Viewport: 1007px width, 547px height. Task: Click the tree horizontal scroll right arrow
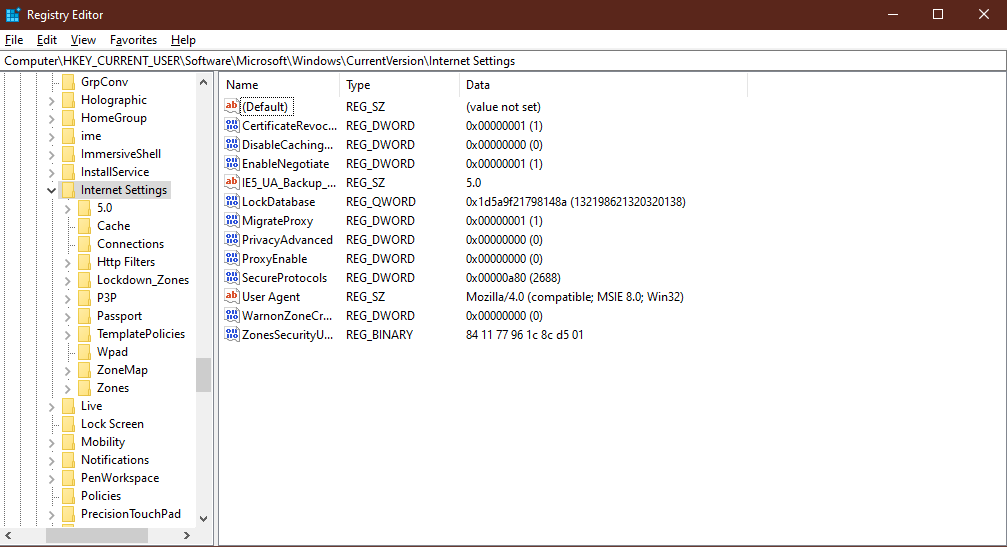point(187,535)
